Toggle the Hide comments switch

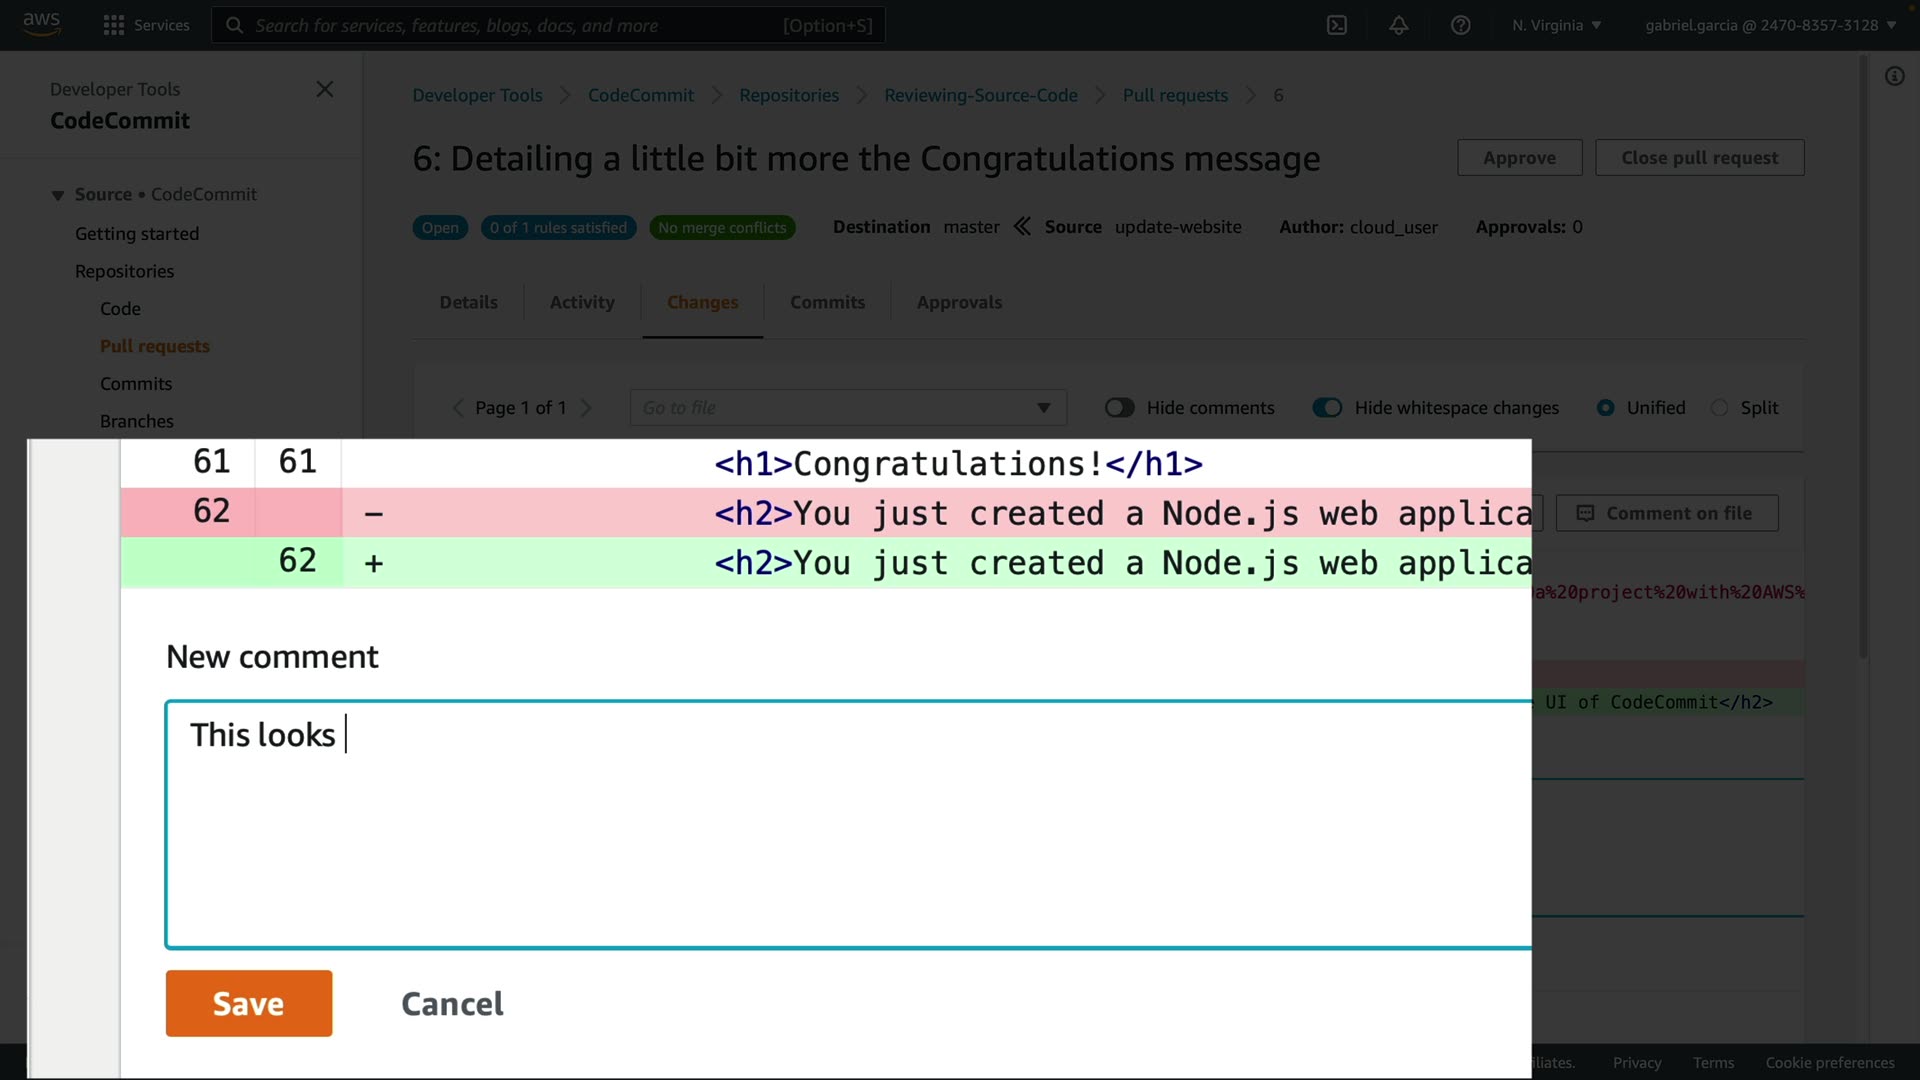tap(1119, 408)
